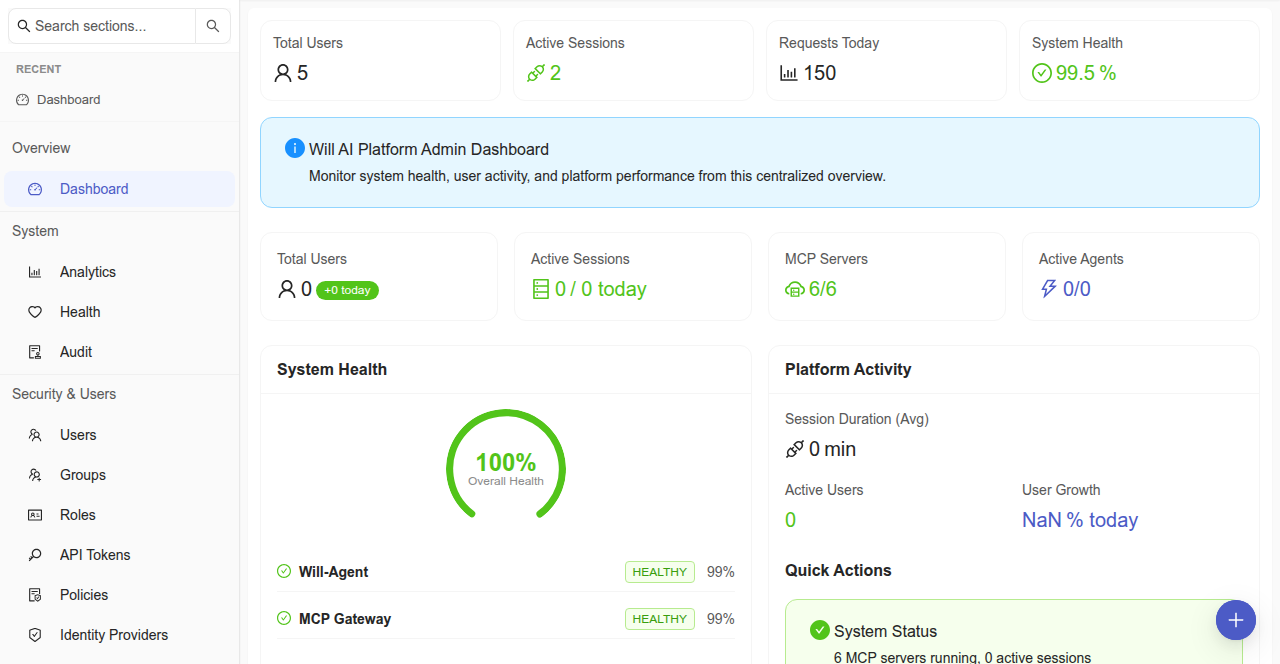Click the bar chart icon by Requests Today
This screenshot has width=1280, height=664.
[x=789, y=73]
